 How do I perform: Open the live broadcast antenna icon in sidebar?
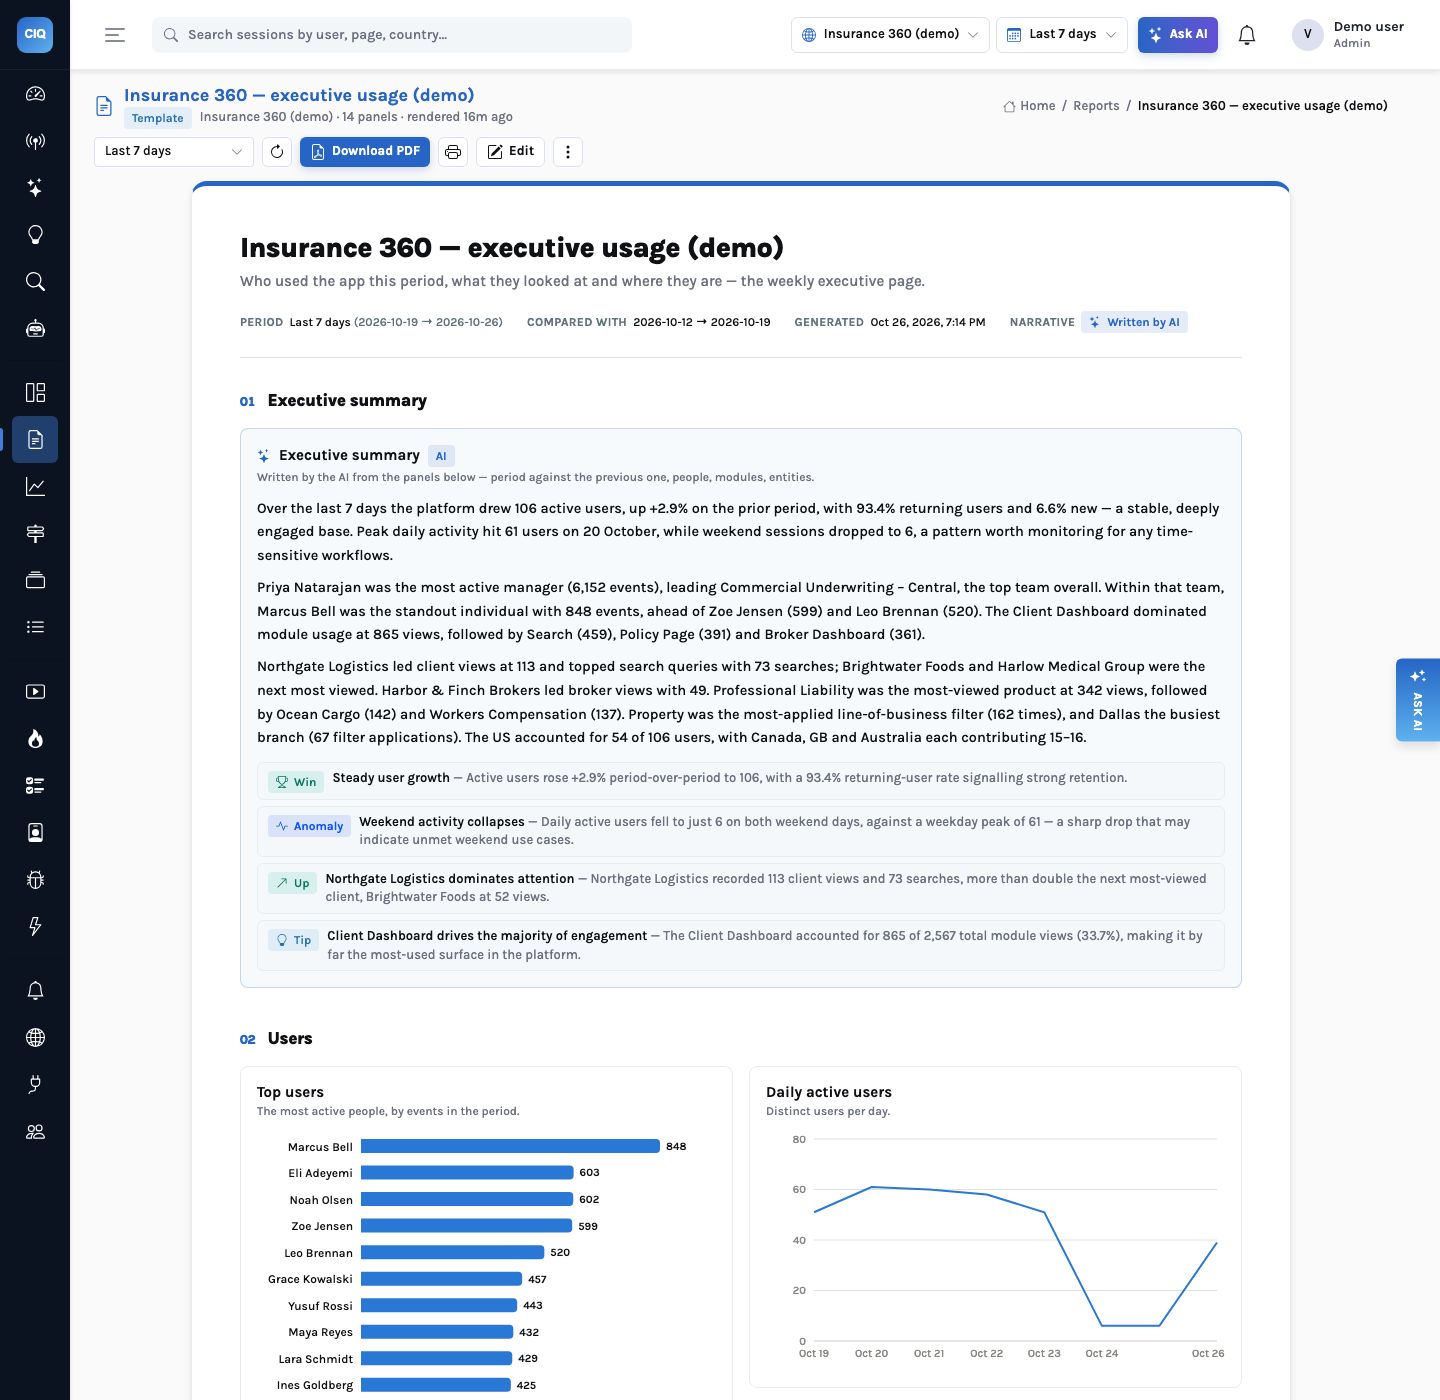35,141
